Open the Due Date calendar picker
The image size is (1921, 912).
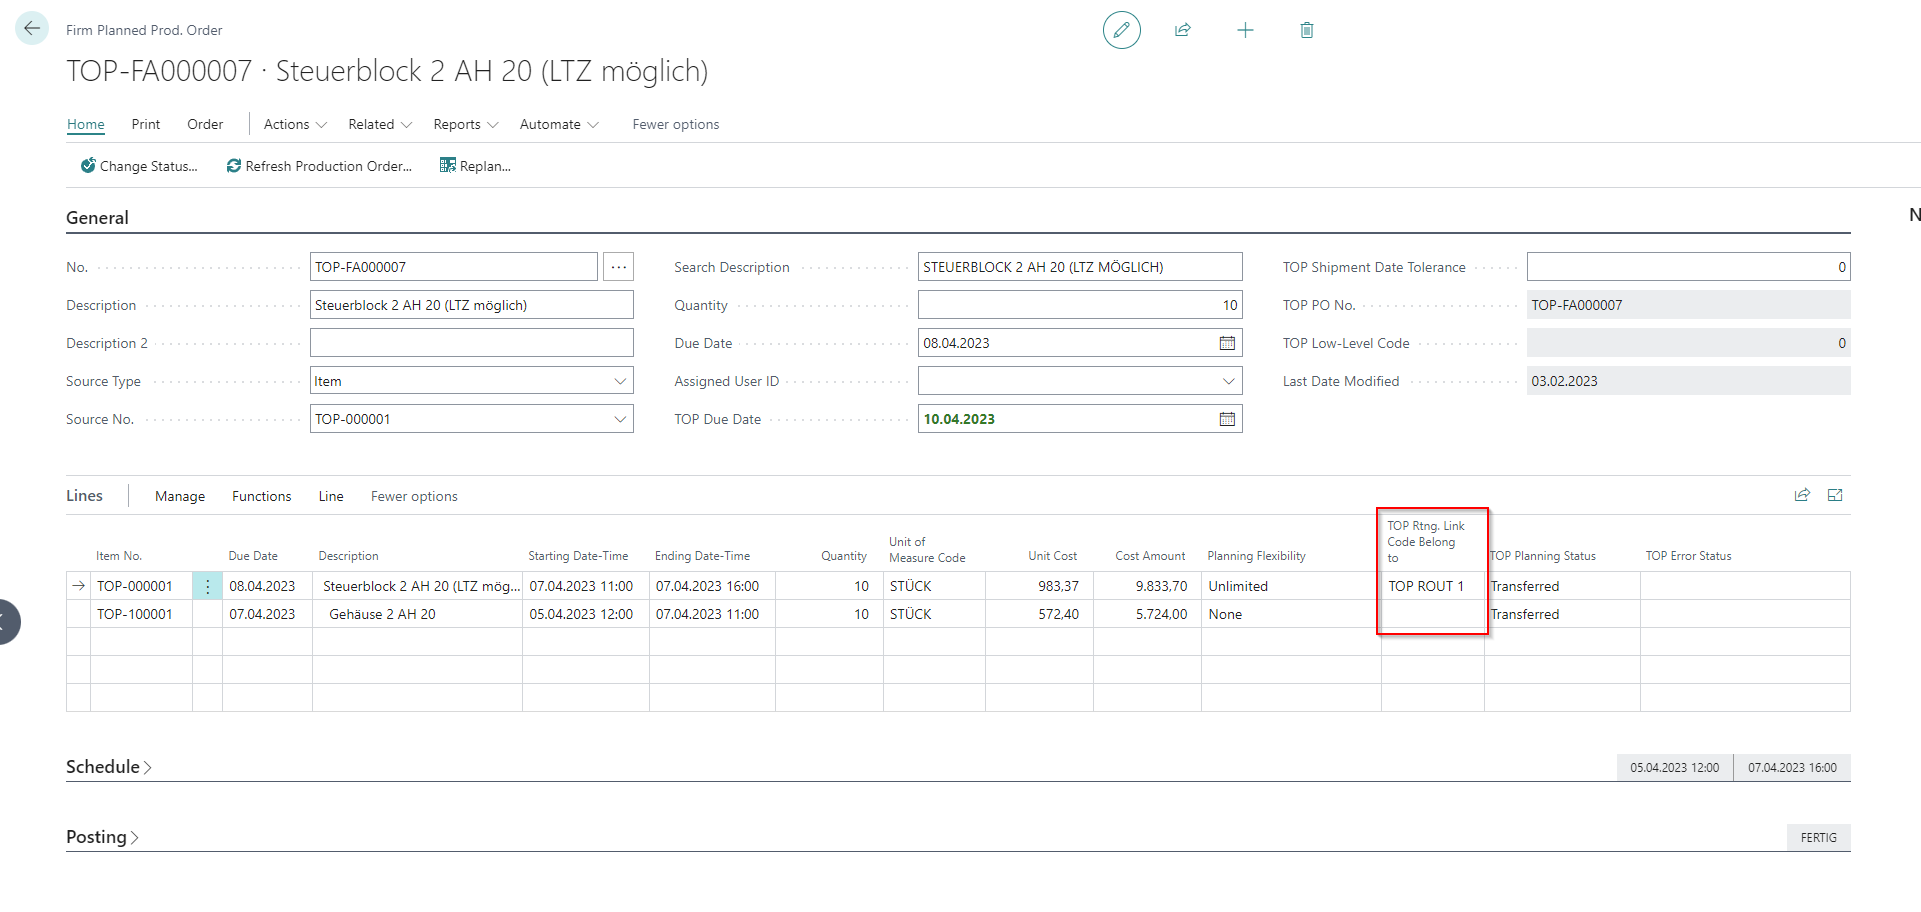tap(1227, 343)
